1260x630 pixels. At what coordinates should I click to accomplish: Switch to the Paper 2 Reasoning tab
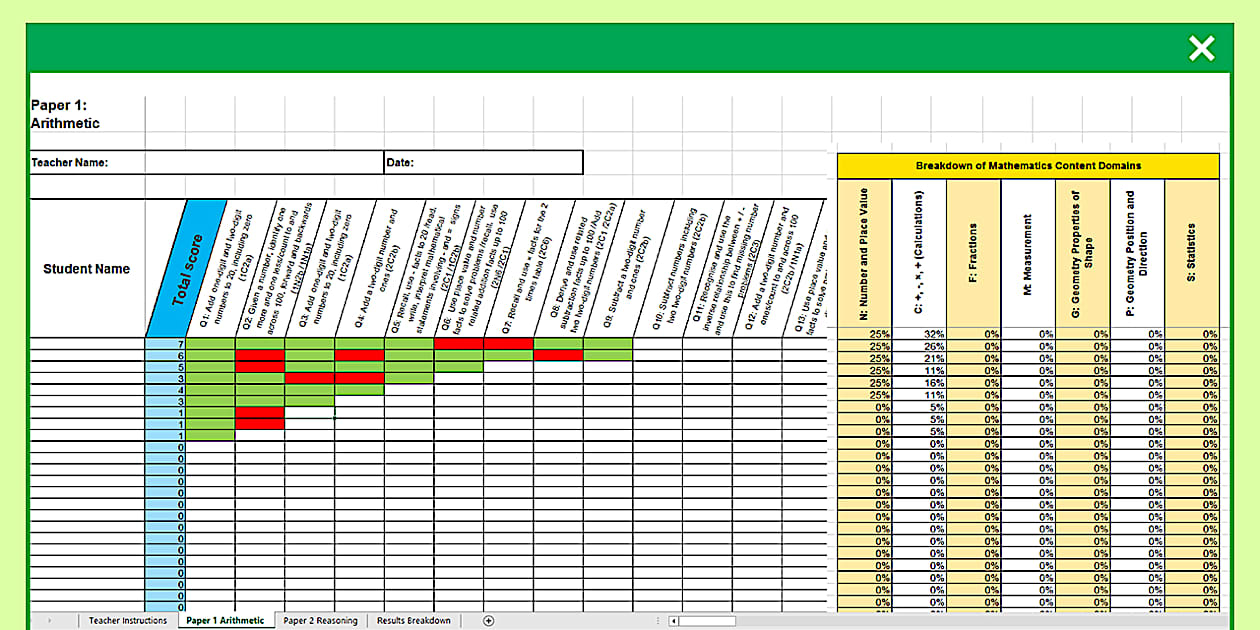[x=320, y=621]
